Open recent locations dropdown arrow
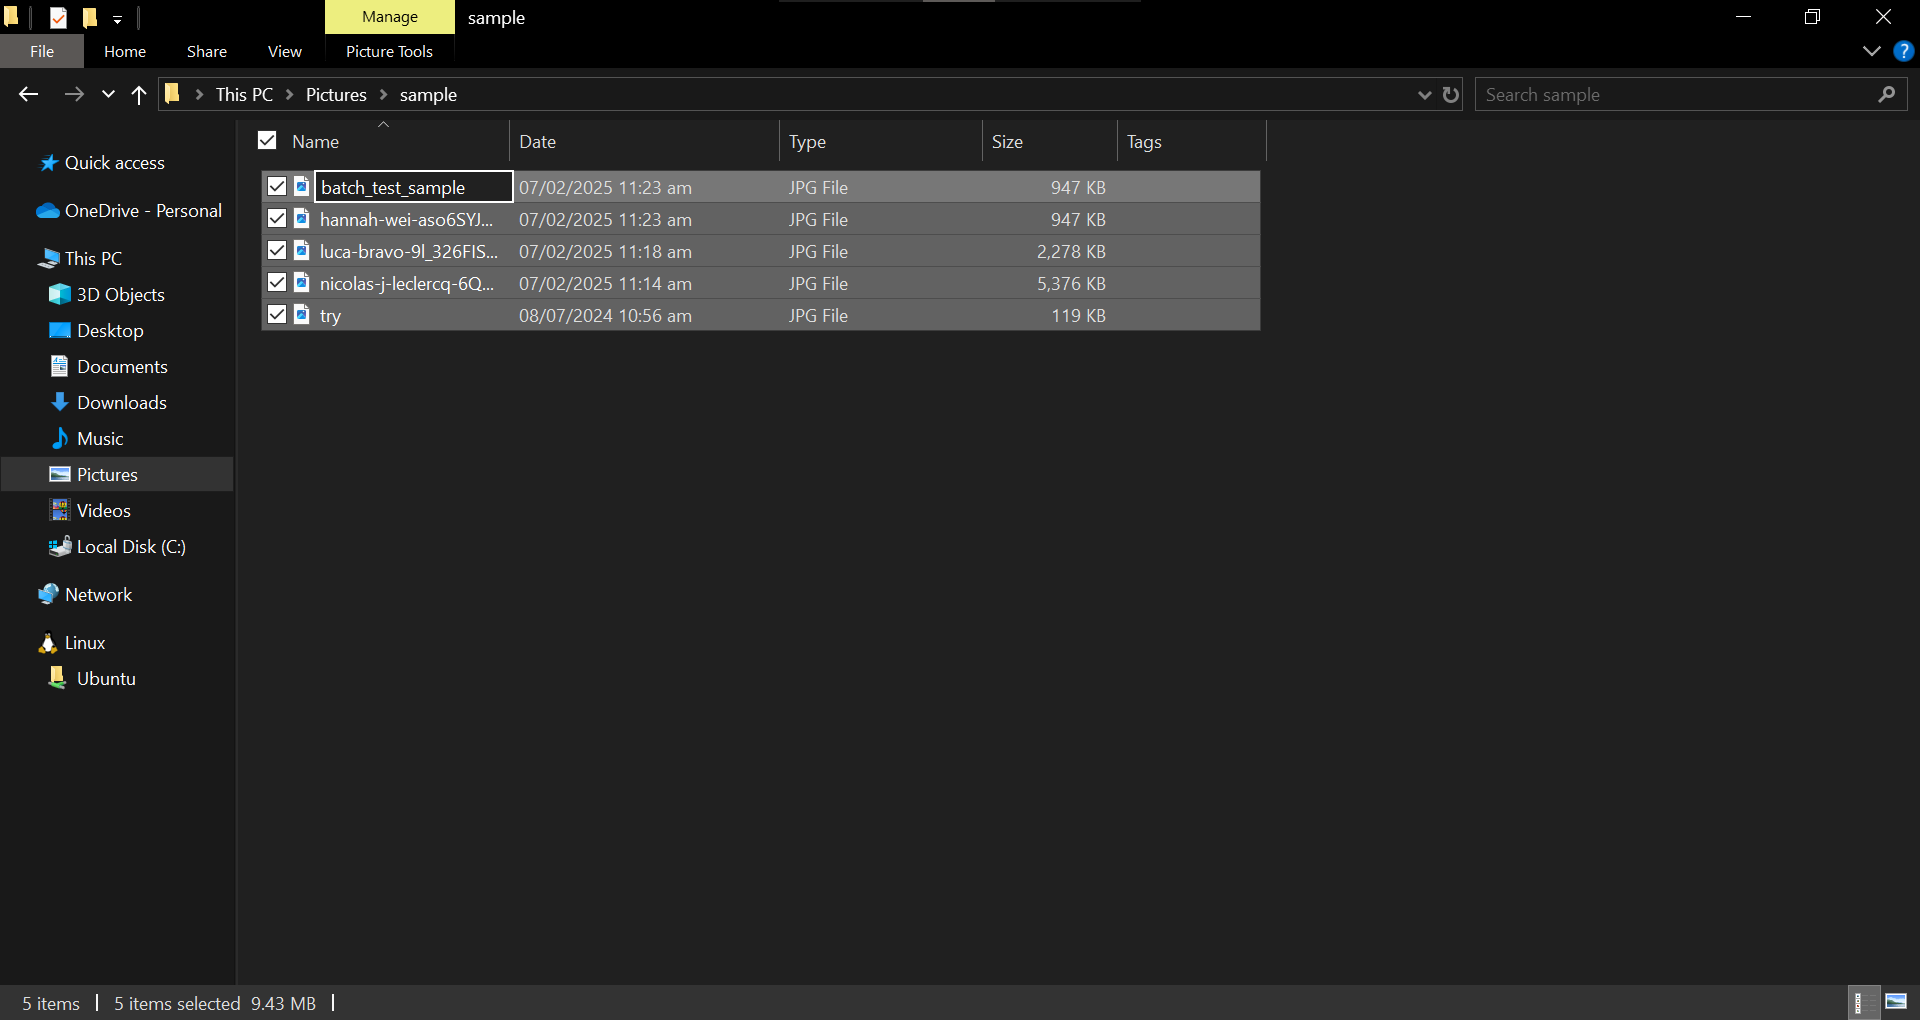1920x1020 pixels. click(x=108, y=94)
